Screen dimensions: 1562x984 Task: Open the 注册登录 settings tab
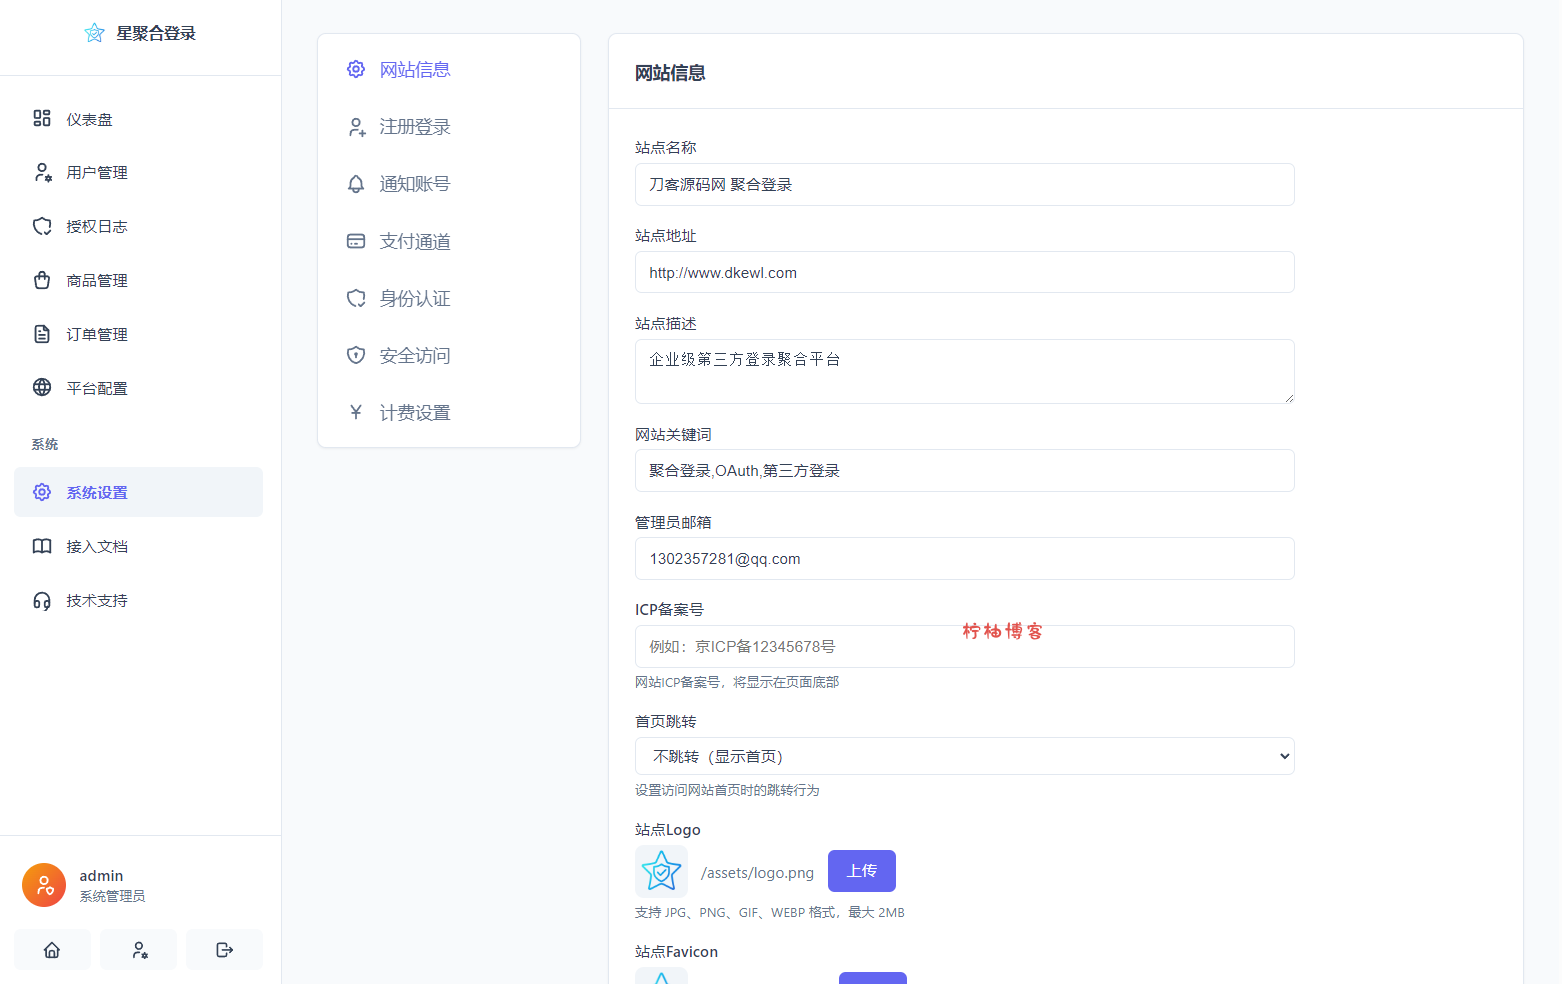pos(414,127)
